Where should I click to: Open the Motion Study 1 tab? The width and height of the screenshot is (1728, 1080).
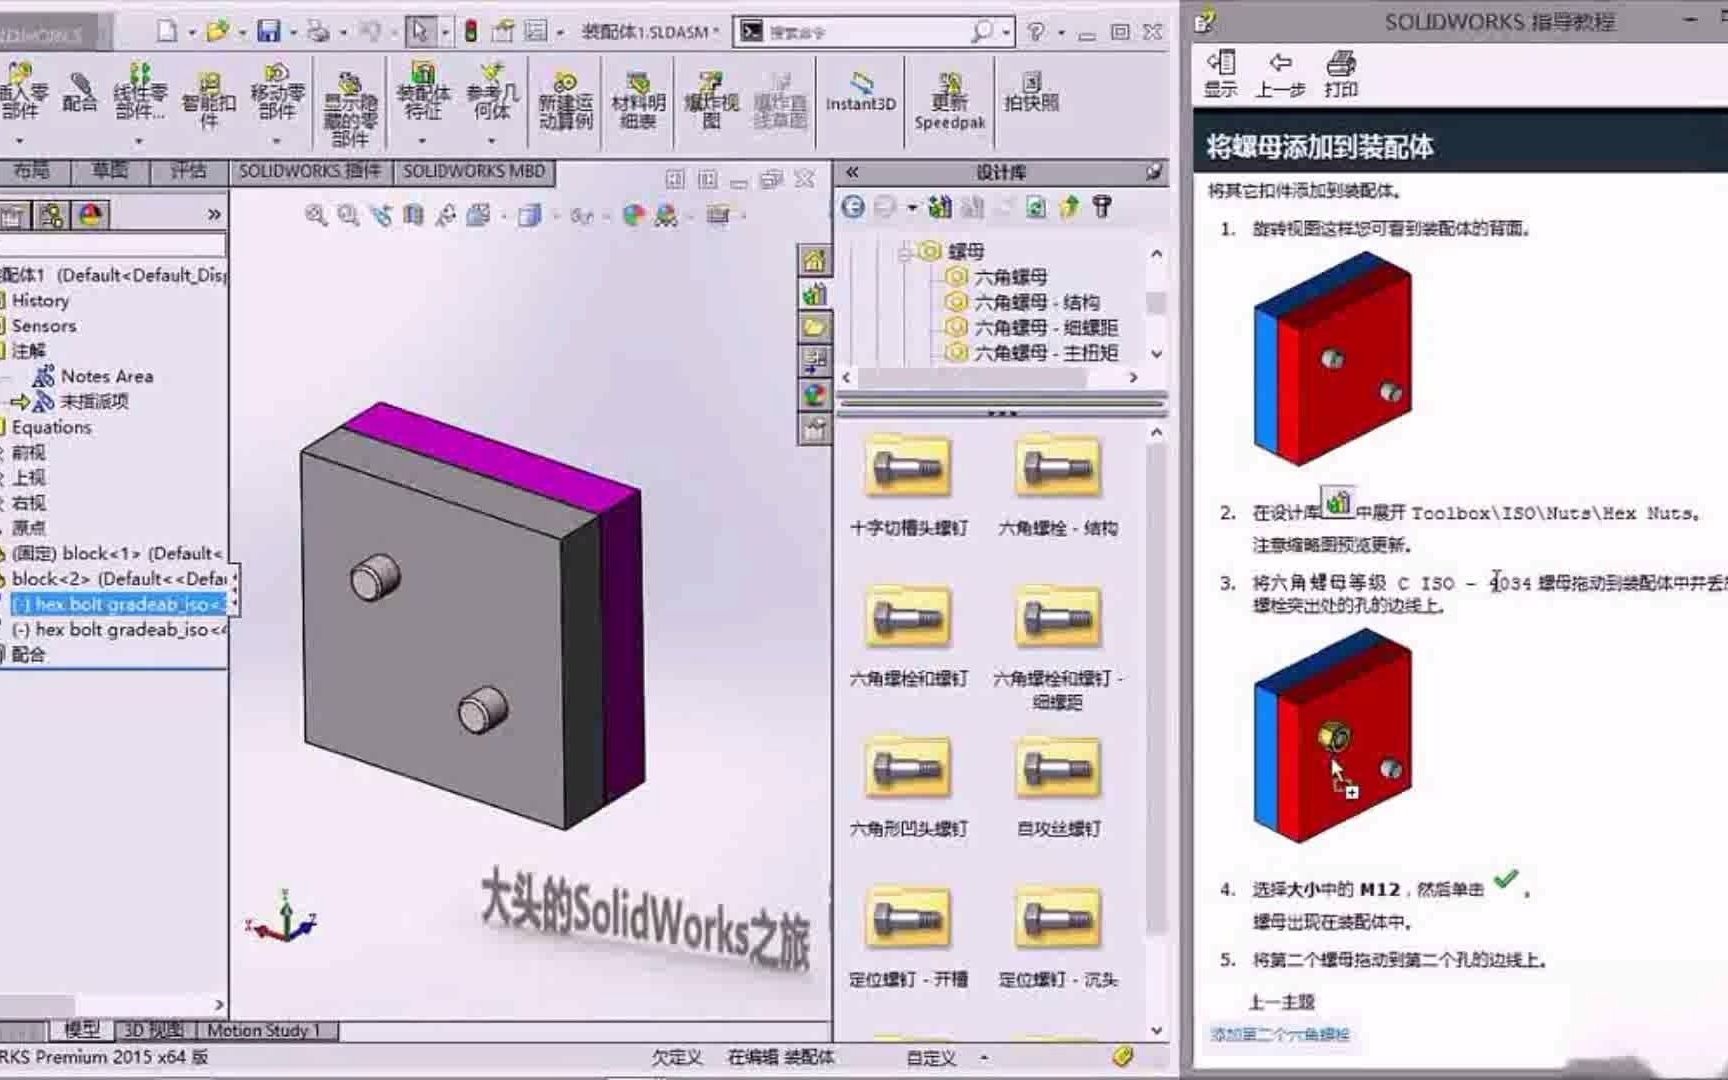(x=263, y=1030)
